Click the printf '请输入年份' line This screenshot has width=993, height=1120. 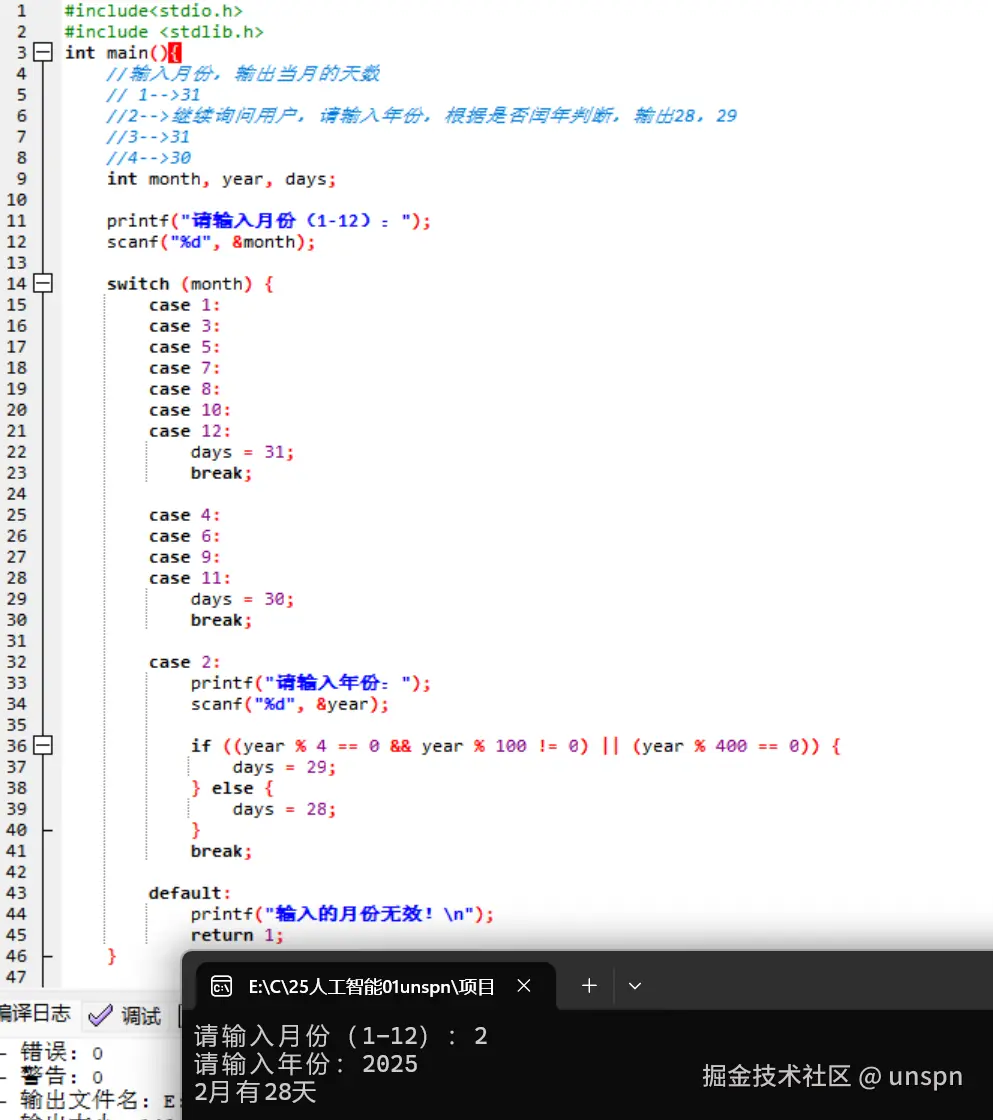(311, 683)
